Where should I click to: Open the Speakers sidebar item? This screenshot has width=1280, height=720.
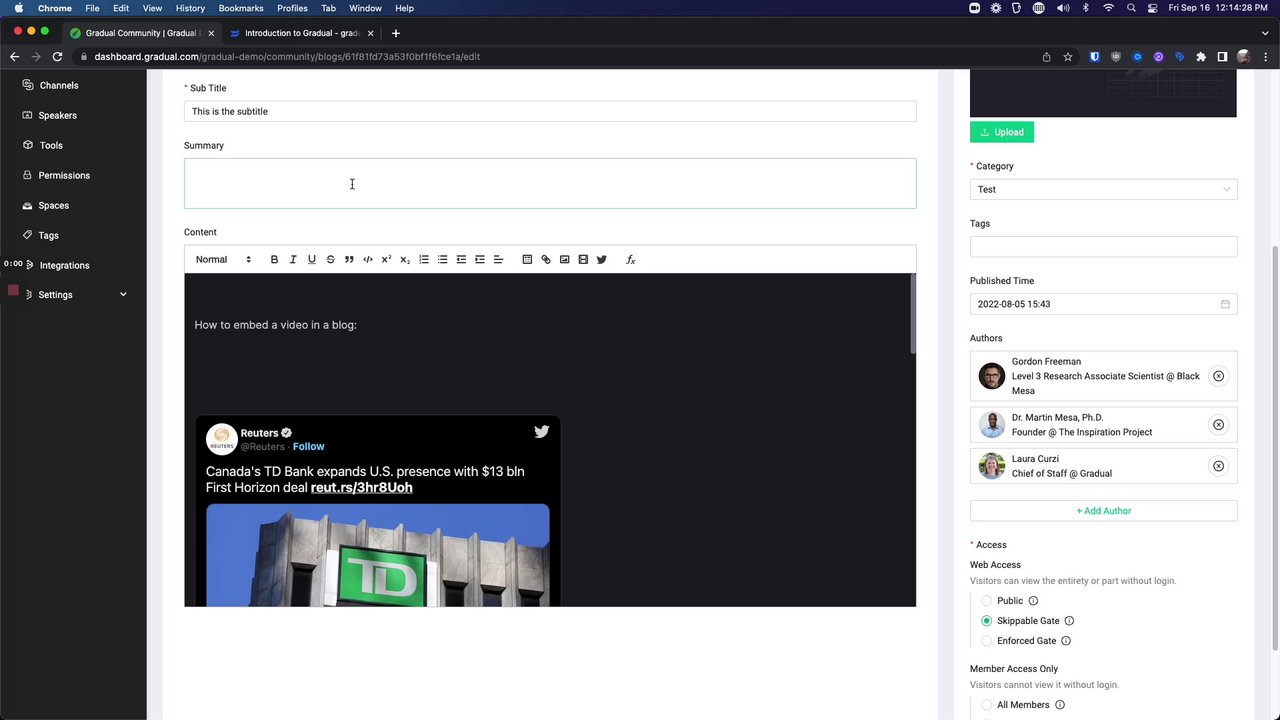pos(57,116)
